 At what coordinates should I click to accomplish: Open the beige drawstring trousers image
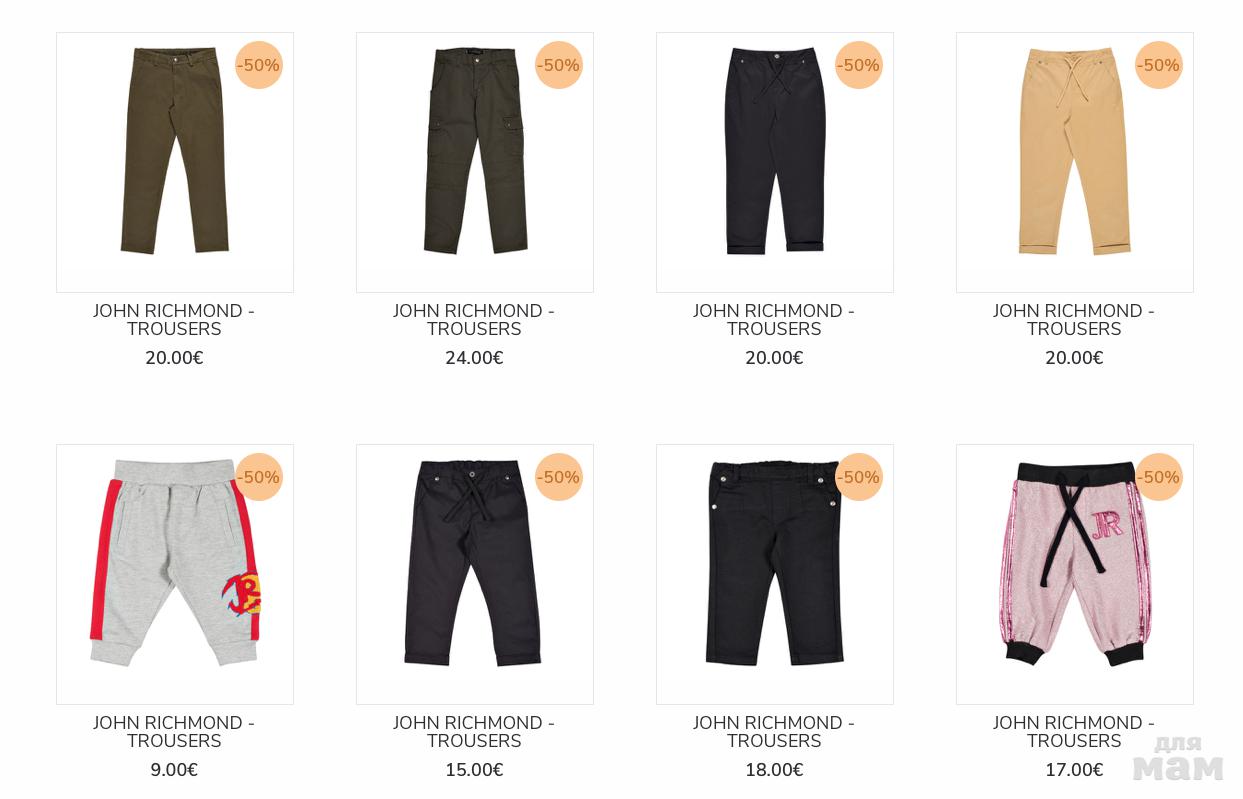tap(1075, 162)
